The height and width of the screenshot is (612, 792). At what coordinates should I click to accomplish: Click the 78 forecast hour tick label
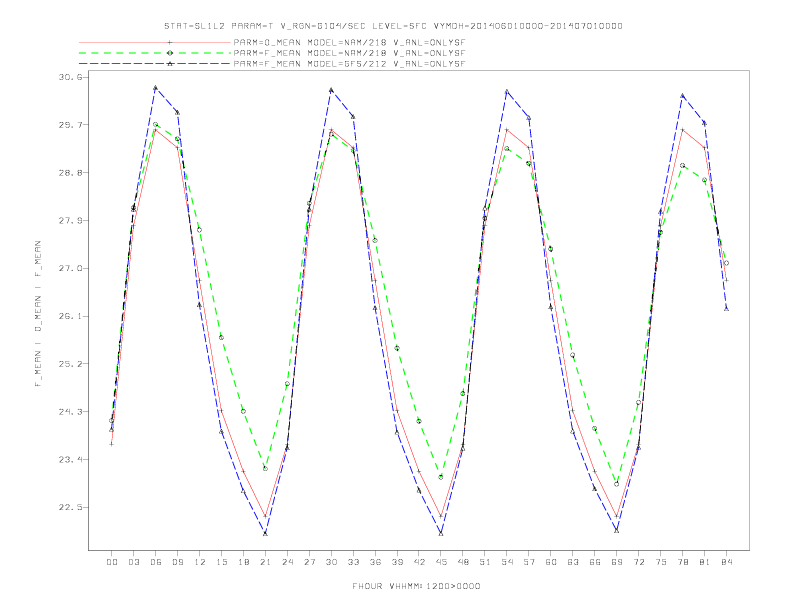(x=683, y=562)
